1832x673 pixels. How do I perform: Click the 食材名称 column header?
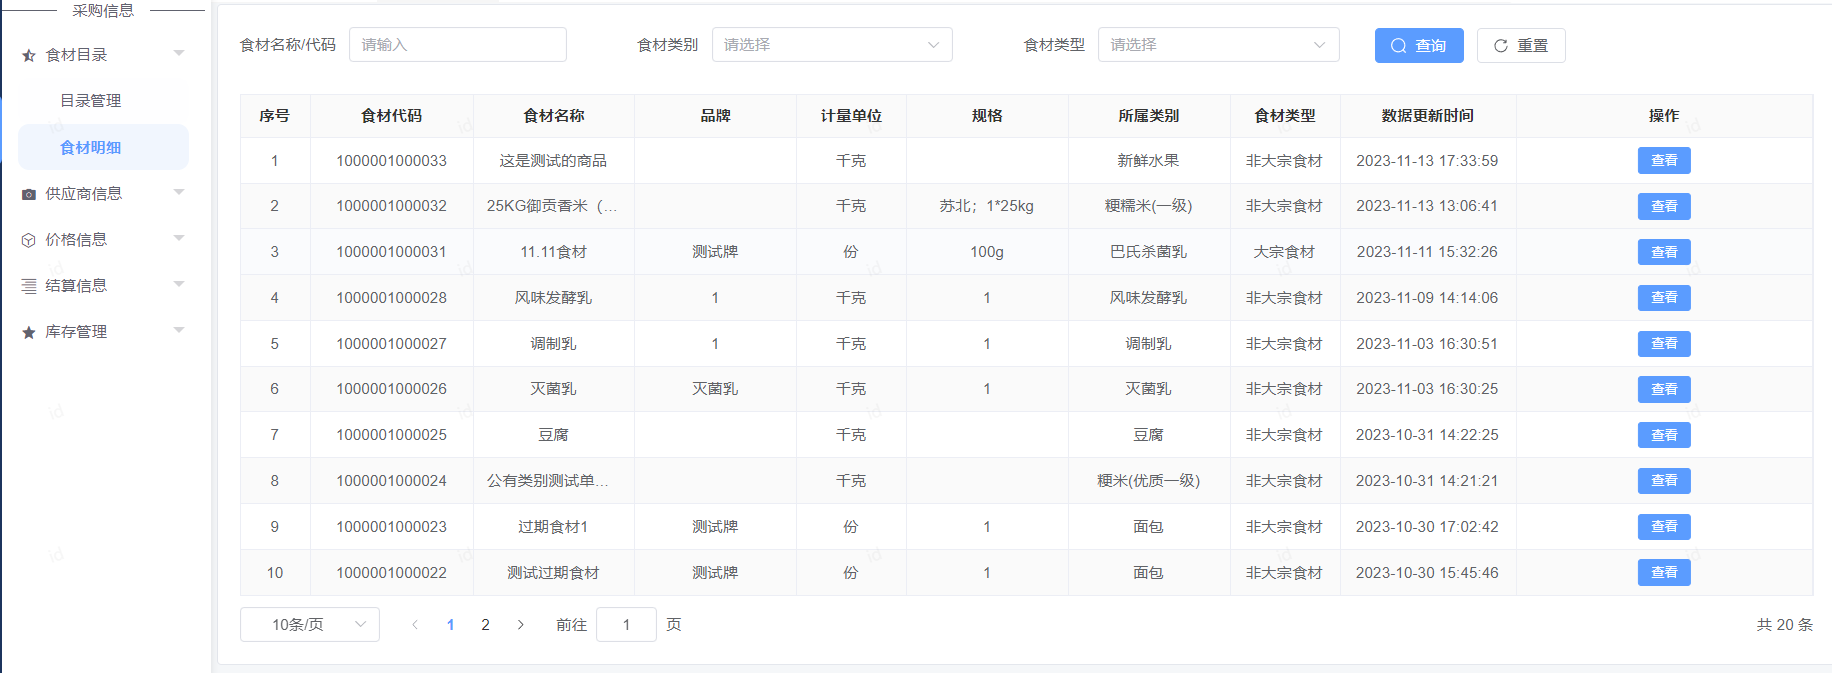pyautogui.click(x=554, y=116)
